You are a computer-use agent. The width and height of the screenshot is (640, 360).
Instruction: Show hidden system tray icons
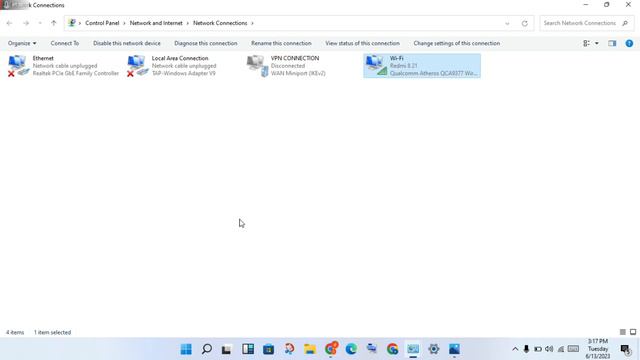pos(515,349)
